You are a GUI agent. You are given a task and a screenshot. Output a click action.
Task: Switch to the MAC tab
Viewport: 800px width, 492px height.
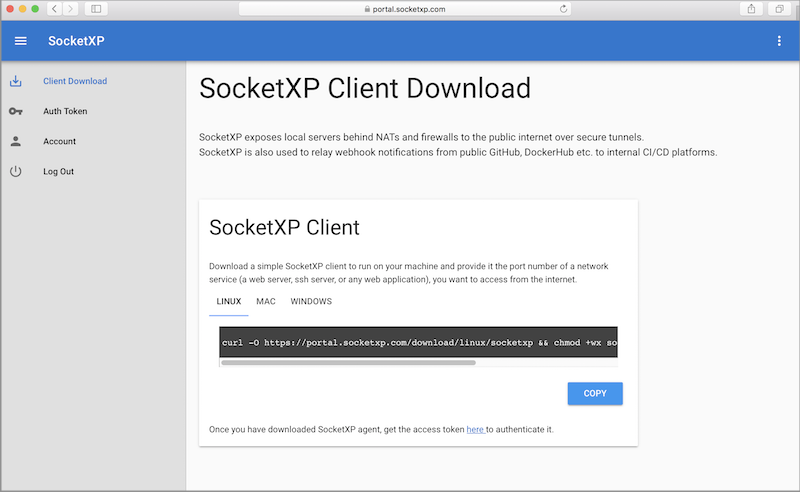(x=266, y=302)
